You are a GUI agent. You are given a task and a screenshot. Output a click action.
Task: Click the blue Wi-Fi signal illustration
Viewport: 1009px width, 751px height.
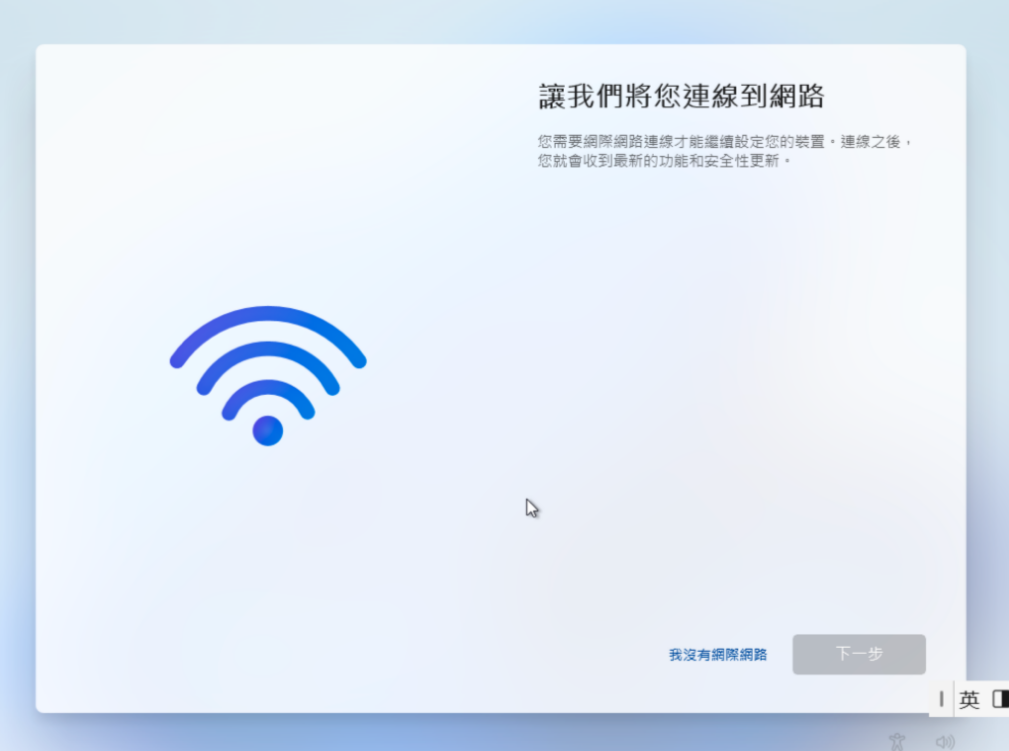268,376
